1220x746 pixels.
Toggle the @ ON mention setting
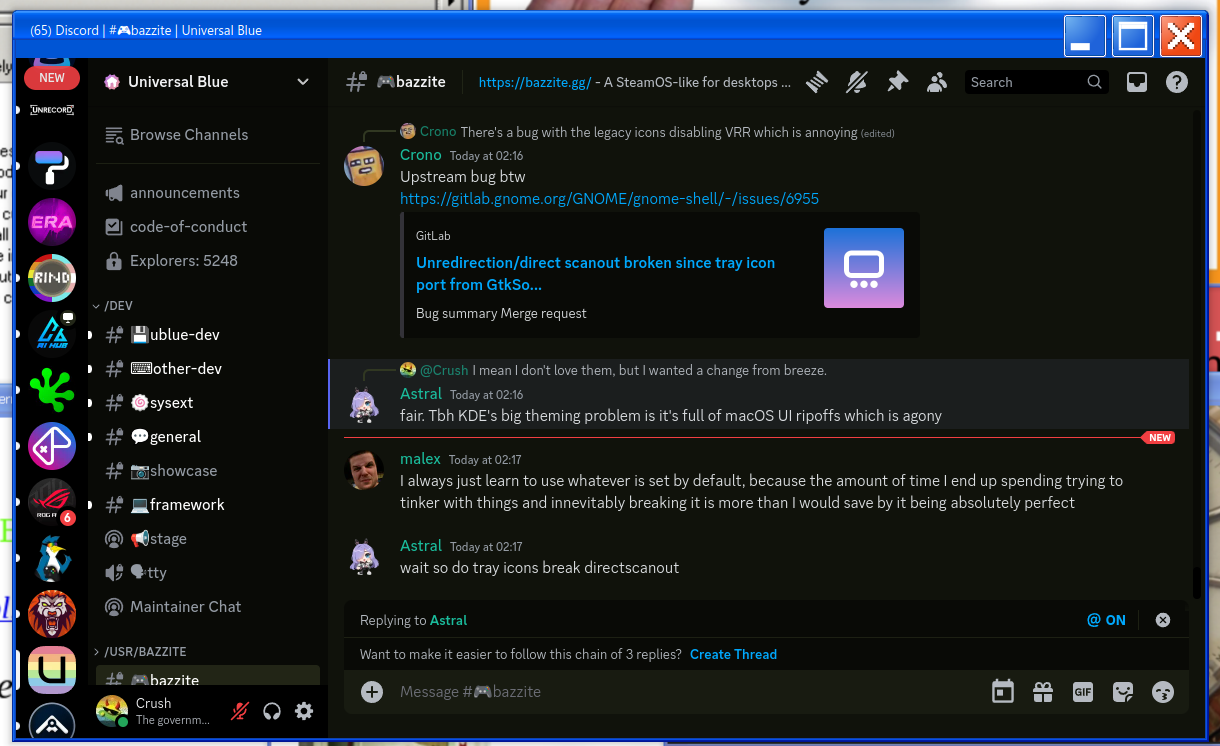(1106, 620)
